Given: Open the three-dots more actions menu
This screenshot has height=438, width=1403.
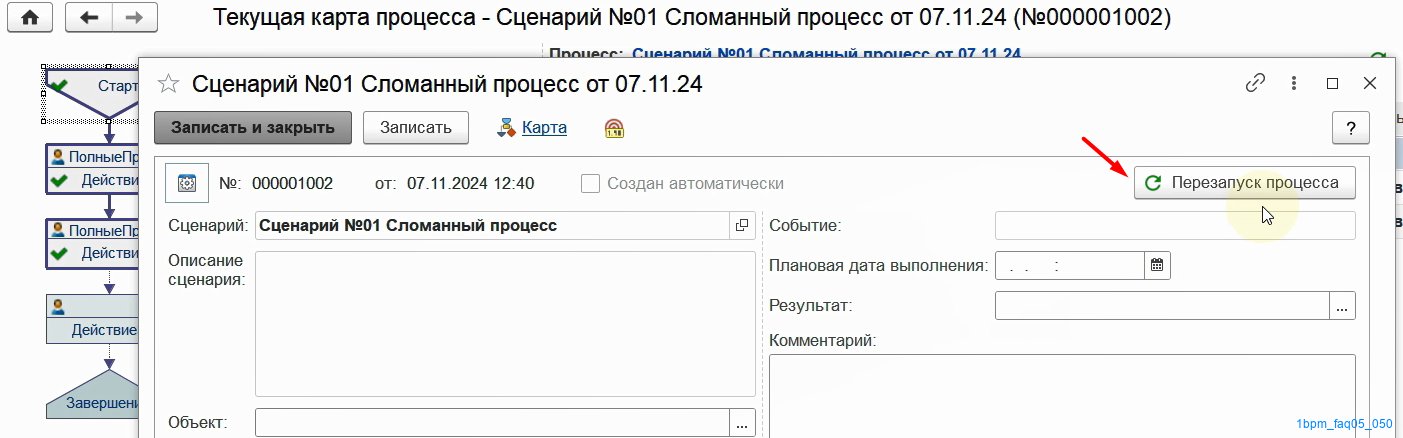Looking at the screenshot, I should [1294, 84].
